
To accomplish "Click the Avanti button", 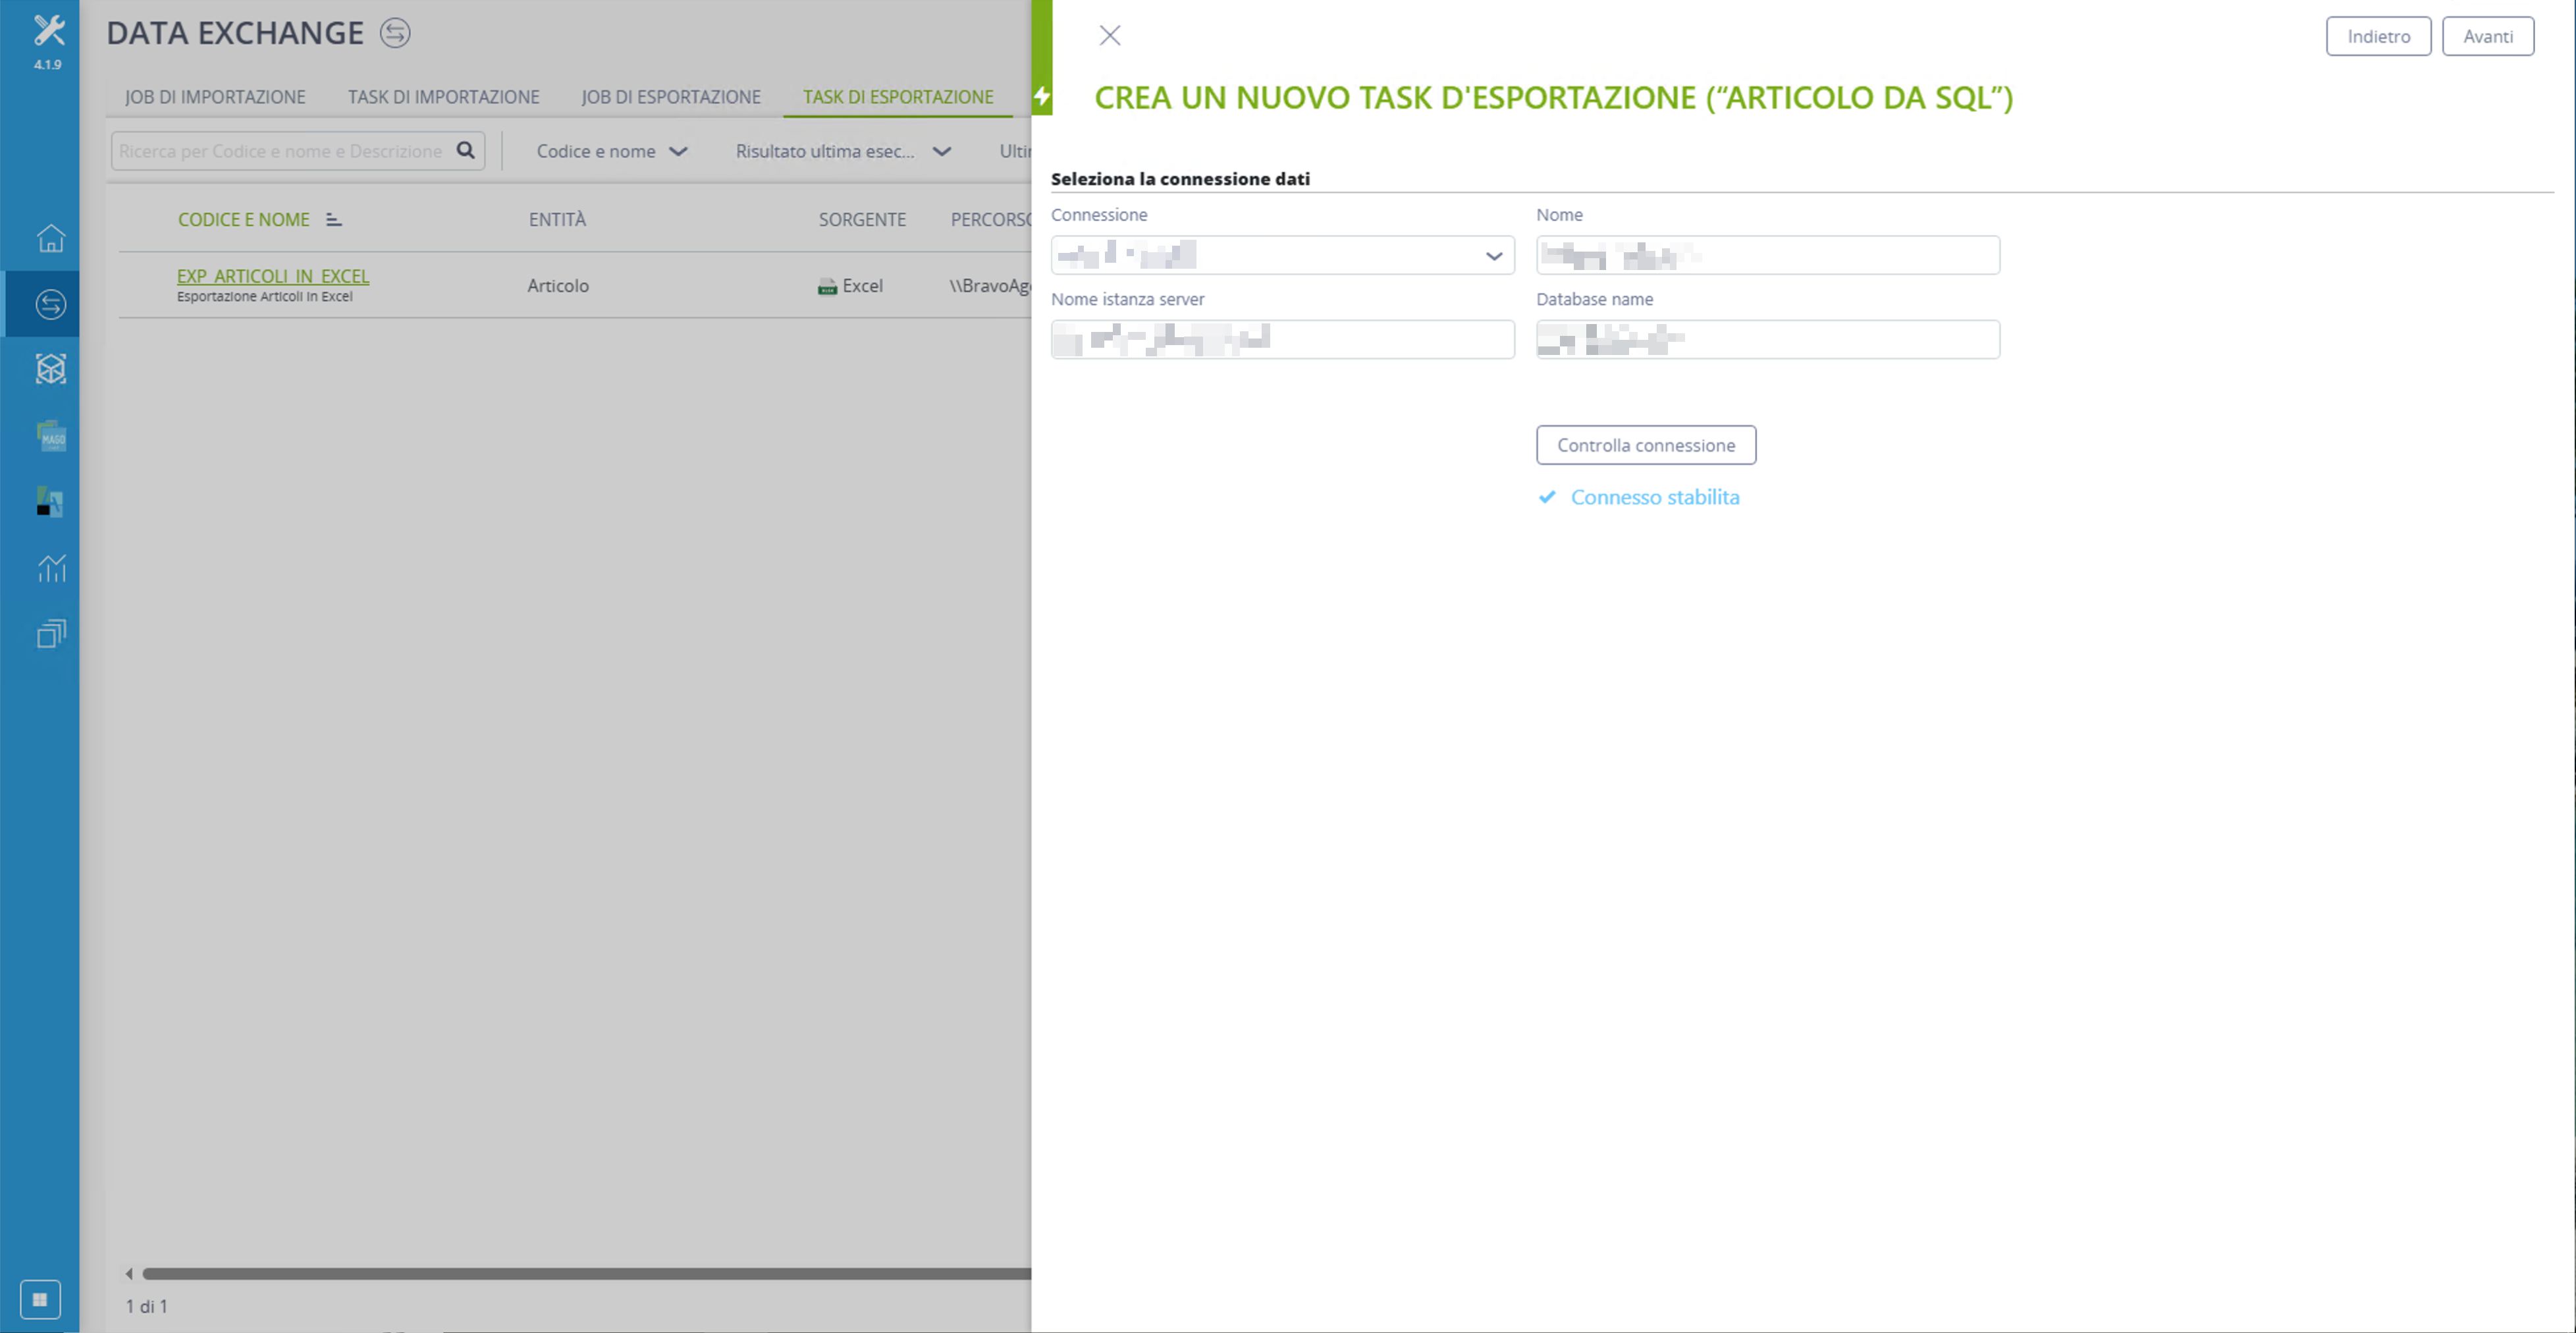I will (x=2487, y=36).
